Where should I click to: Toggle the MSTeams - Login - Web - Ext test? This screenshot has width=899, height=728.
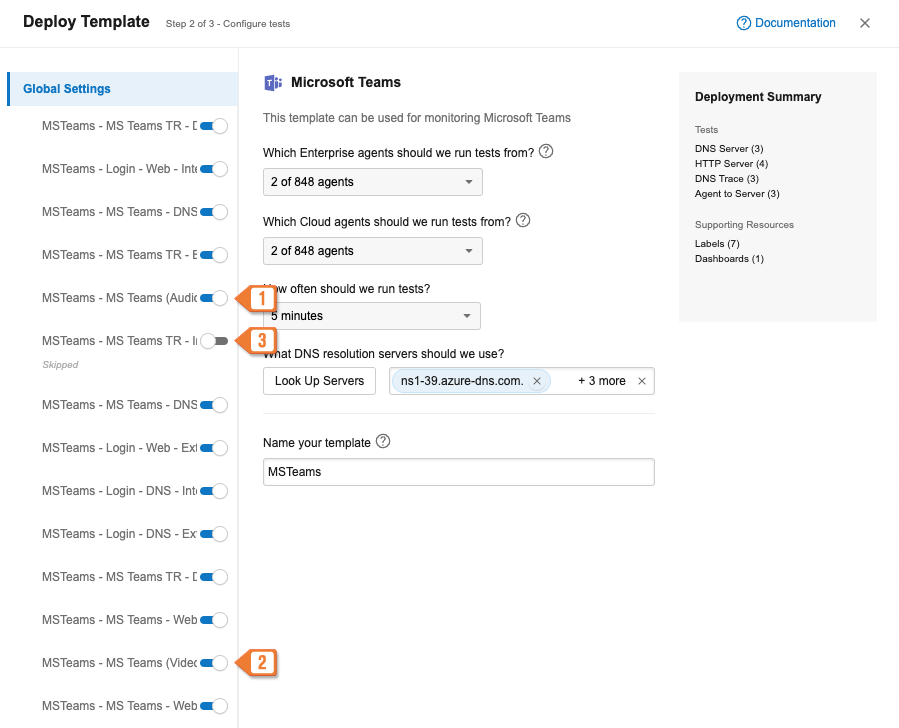pyautogui.click(x=214, y=448)
